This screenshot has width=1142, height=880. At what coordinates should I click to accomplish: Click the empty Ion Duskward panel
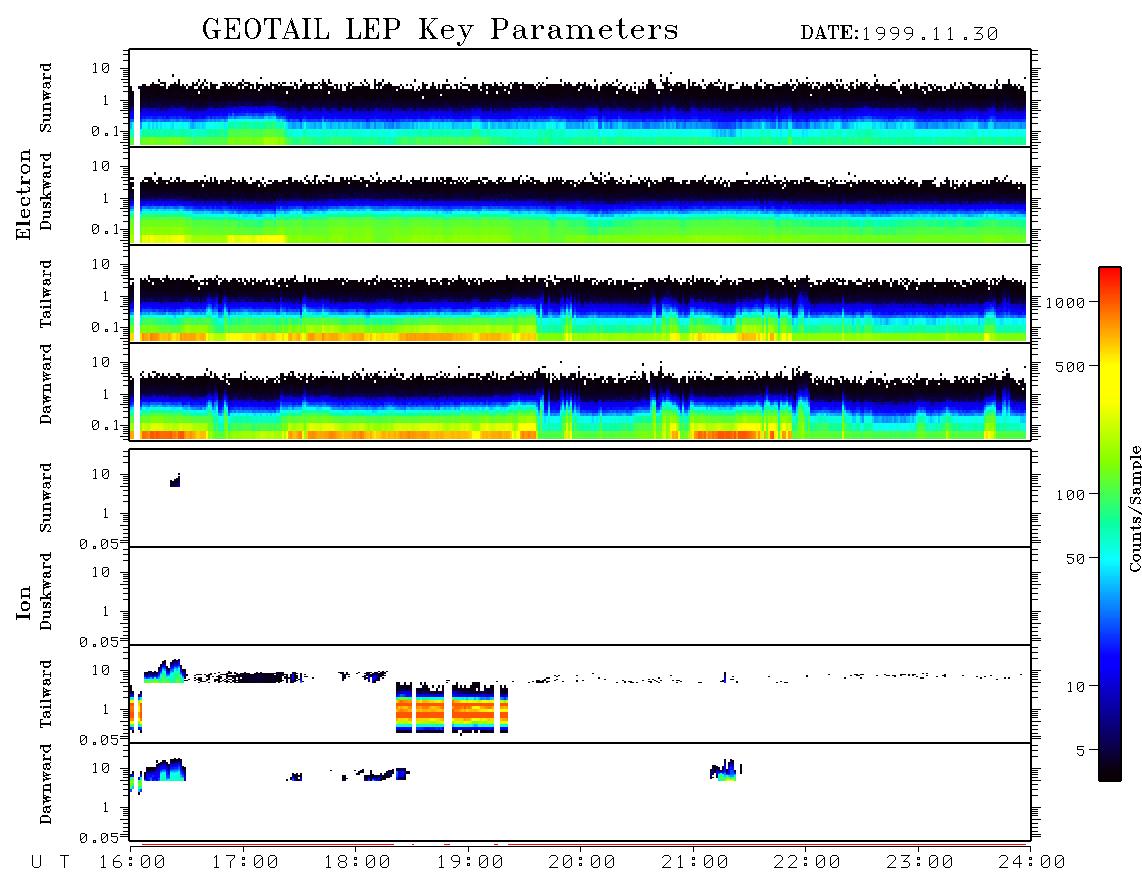[x=580, y=596]
